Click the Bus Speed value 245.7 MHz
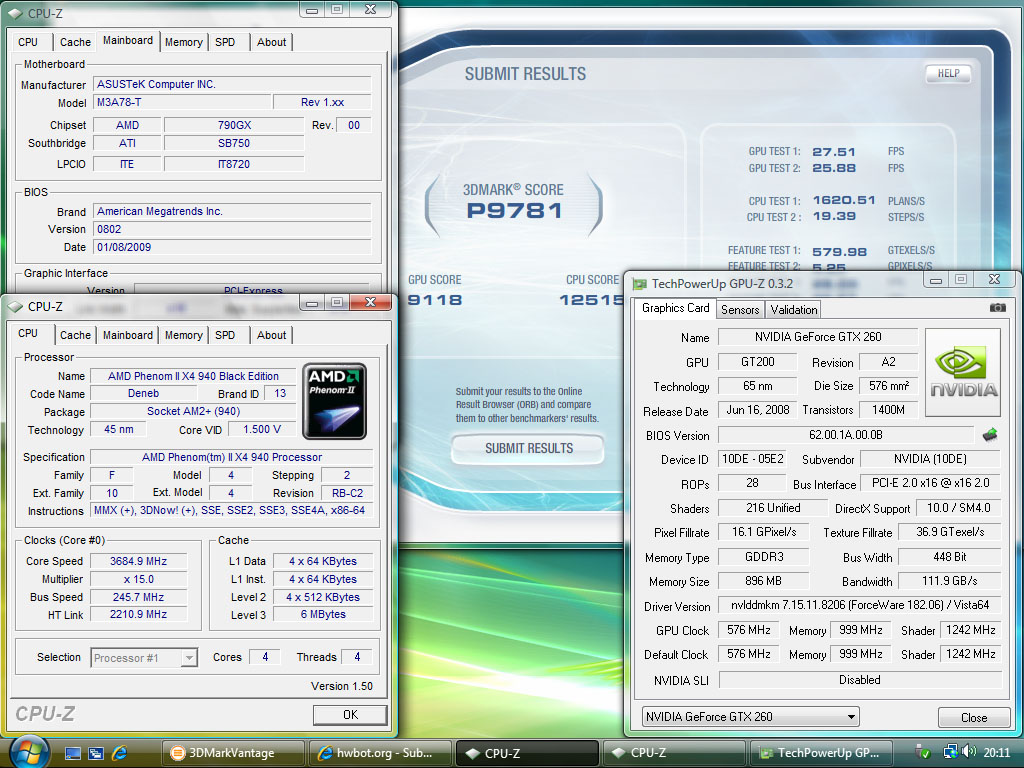 pos(138,597)
